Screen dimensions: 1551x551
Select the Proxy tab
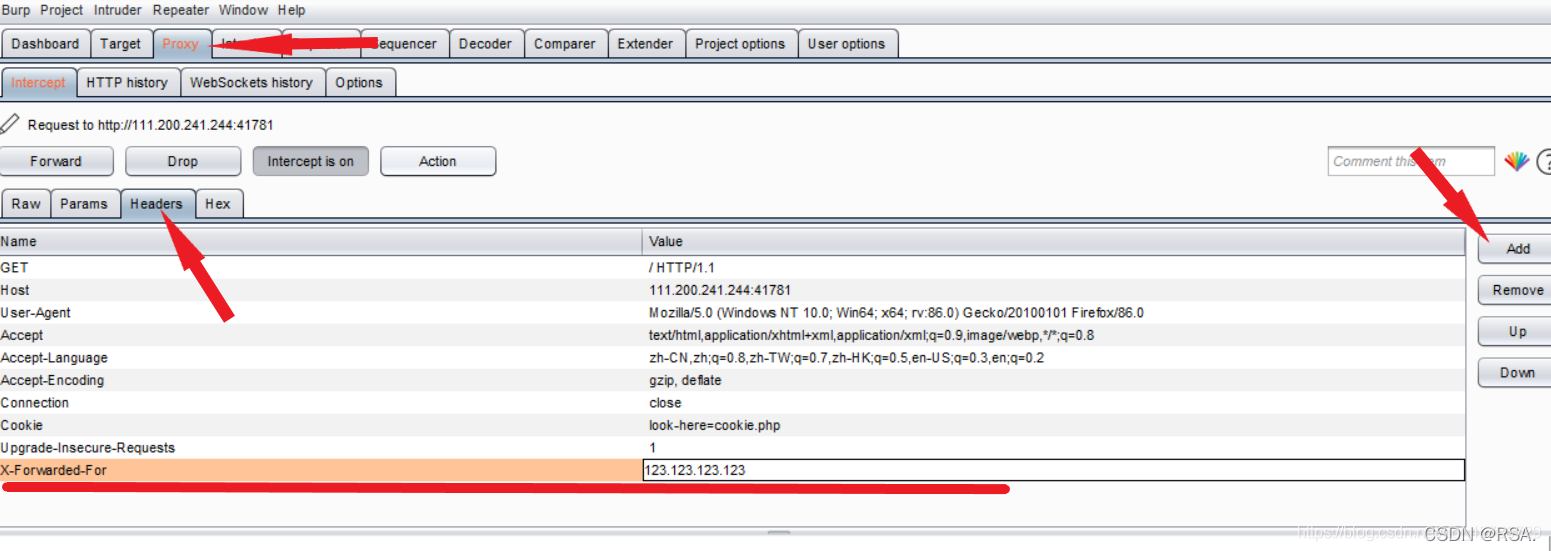tap(181, 44)
